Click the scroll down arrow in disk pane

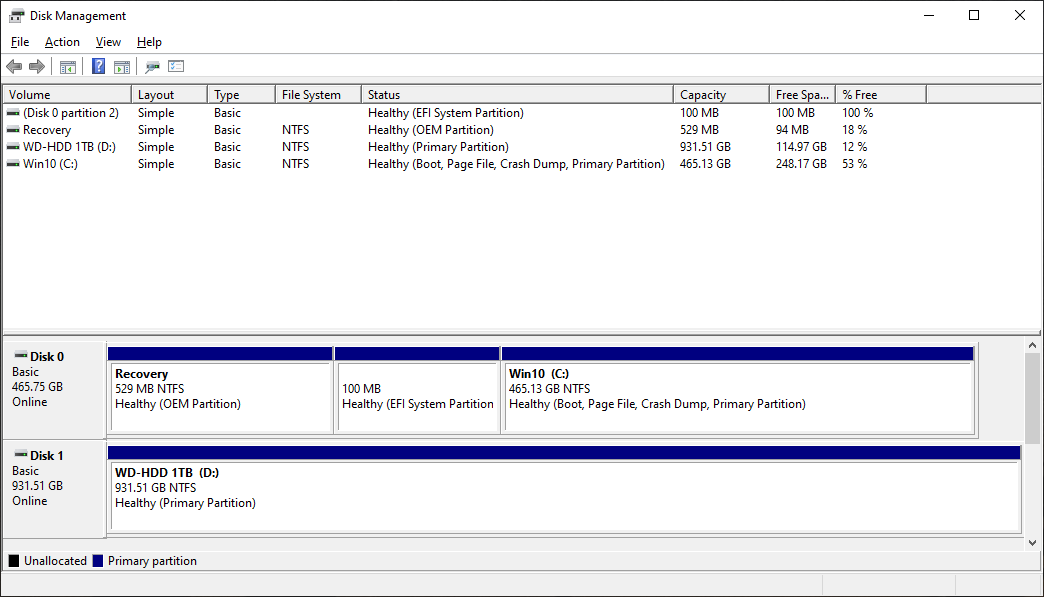pos(1032,542)
